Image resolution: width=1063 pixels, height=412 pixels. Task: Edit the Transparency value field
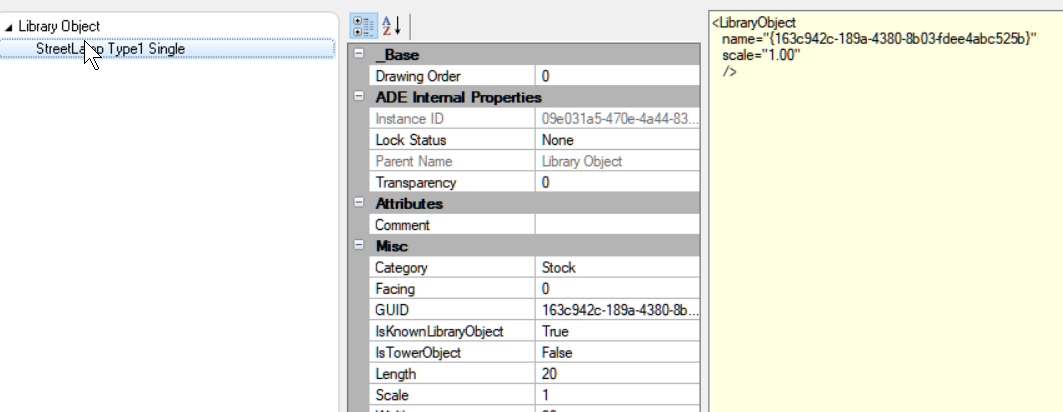pos(618,182)
